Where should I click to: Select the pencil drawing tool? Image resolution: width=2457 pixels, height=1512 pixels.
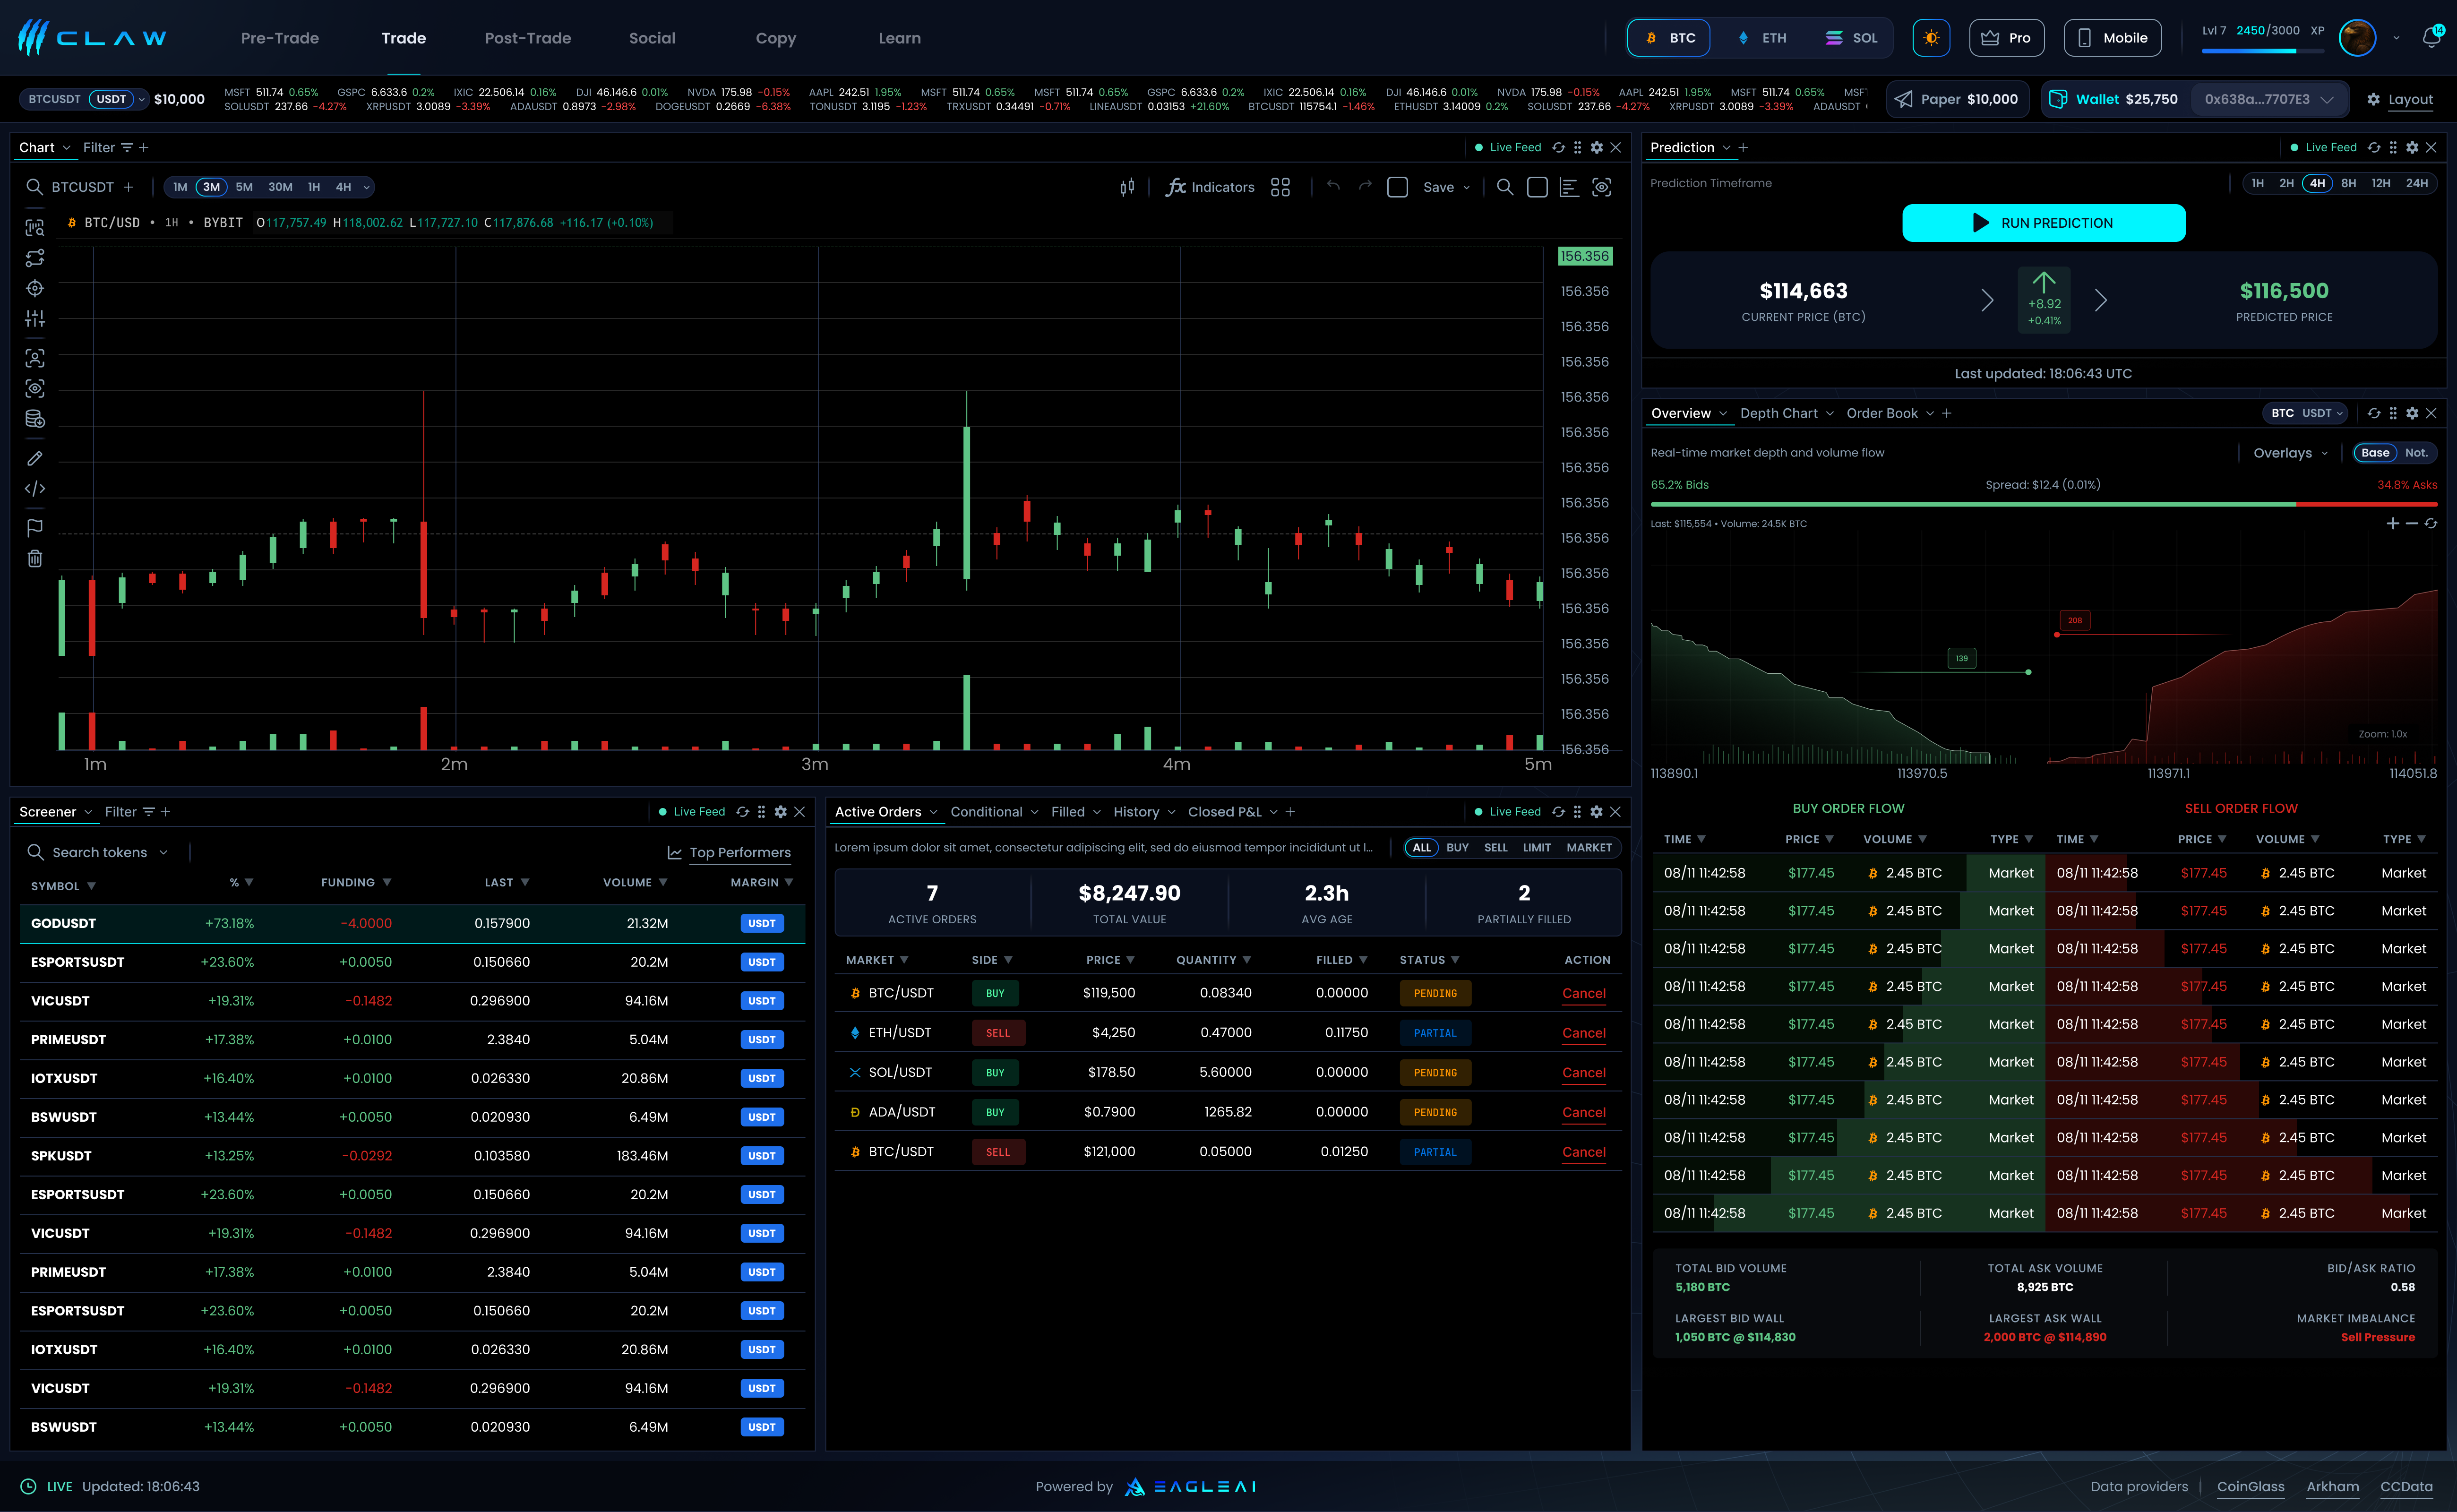click(35, 458)
